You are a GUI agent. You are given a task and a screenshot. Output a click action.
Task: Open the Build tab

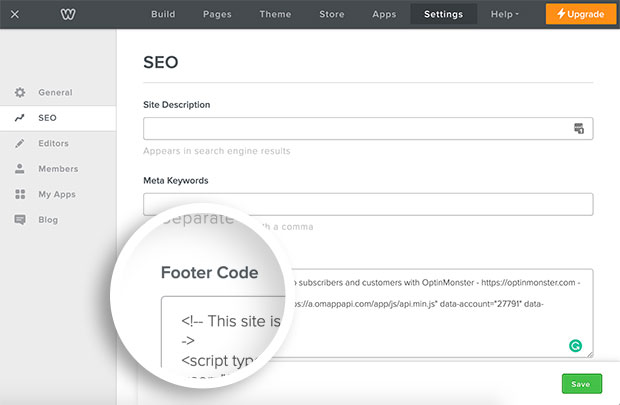tap(163, 14)
